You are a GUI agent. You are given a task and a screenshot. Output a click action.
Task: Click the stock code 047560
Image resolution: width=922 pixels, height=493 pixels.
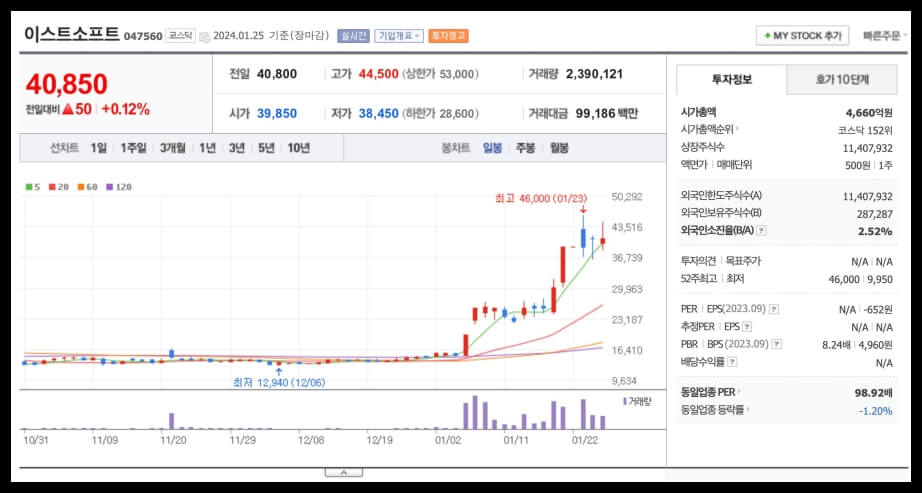coord(143,36)
